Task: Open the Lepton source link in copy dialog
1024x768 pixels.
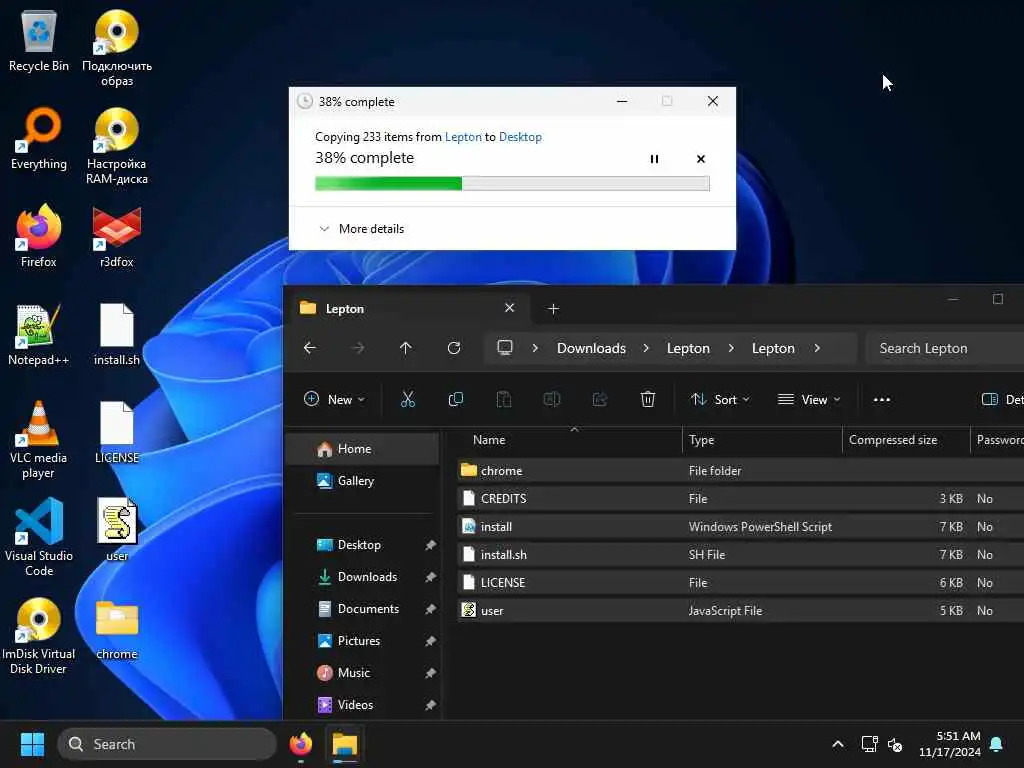Action: click(463, 136)
